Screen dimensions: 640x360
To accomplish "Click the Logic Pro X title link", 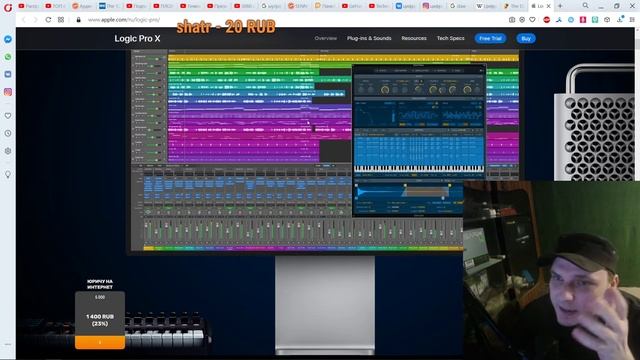I will (137, 39).
